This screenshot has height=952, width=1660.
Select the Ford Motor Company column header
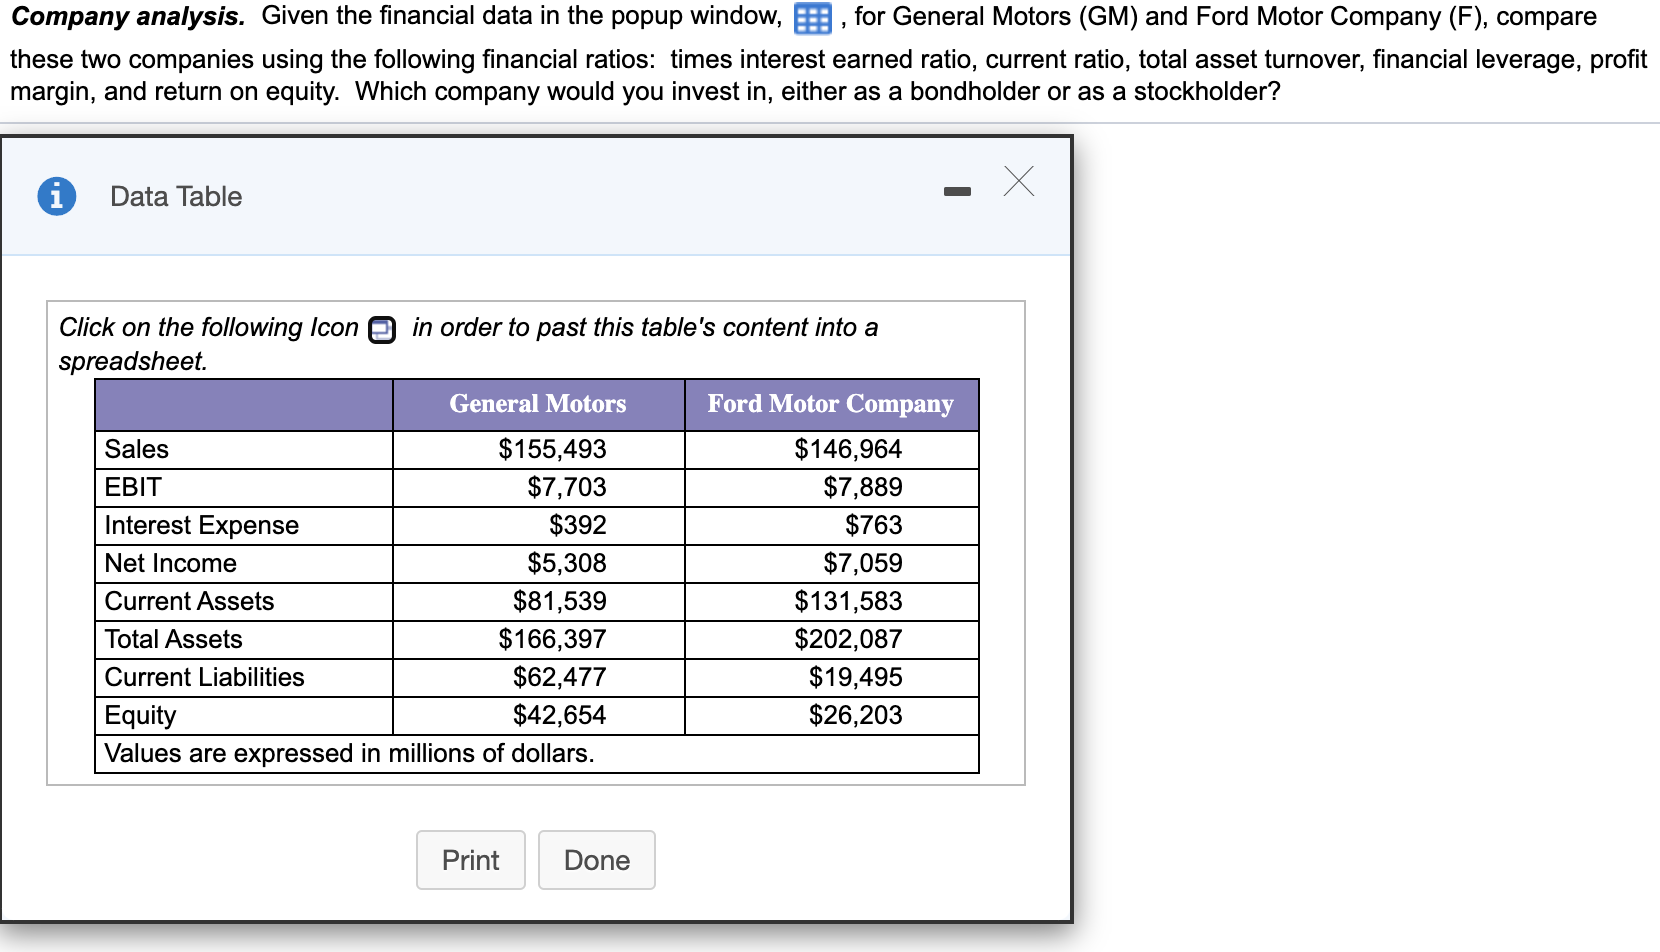click(x=831, y=404)
